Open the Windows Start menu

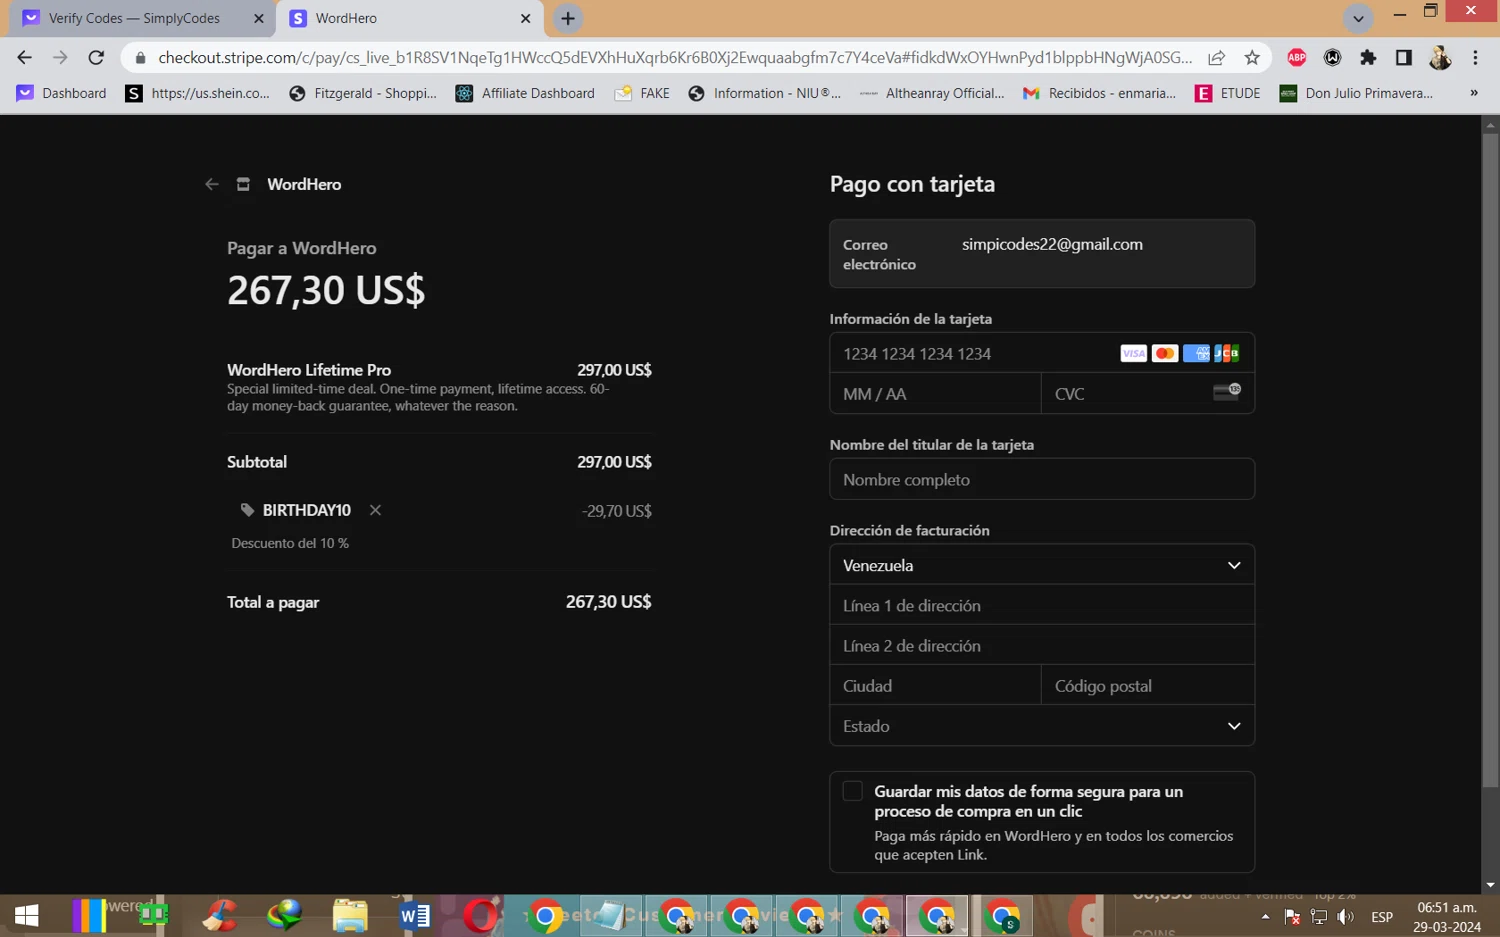click(x=26, y=915)
